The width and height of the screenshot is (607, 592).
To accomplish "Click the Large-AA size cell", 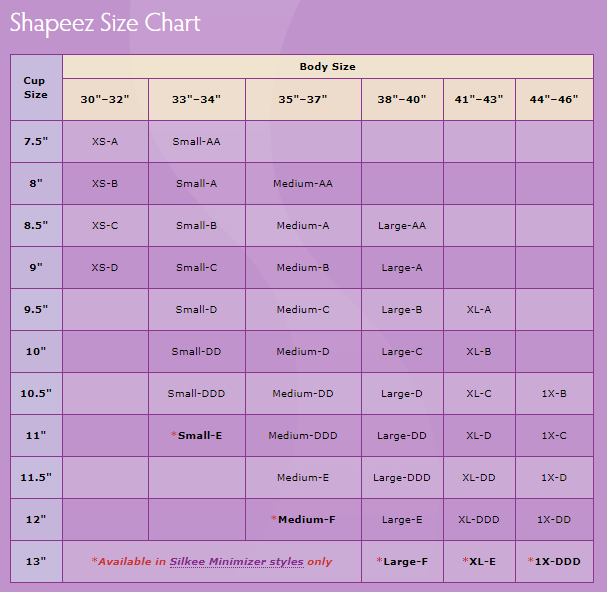I will 402,226.
